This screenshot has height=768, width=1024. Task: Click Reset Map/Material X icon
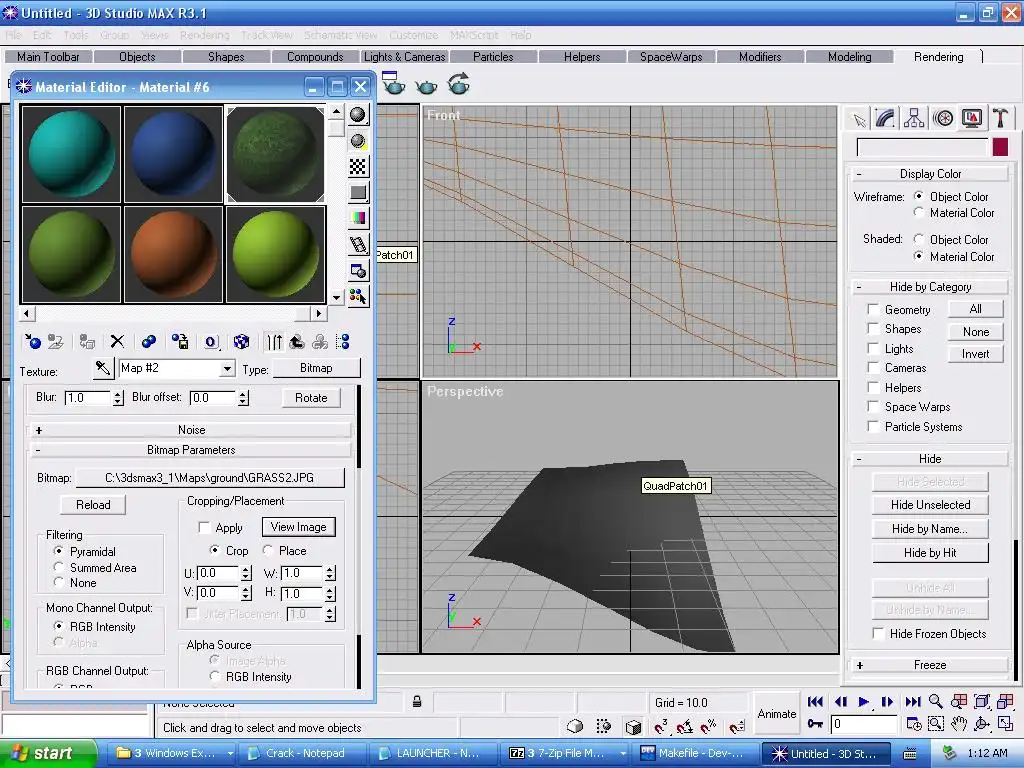tap(117, 342)
